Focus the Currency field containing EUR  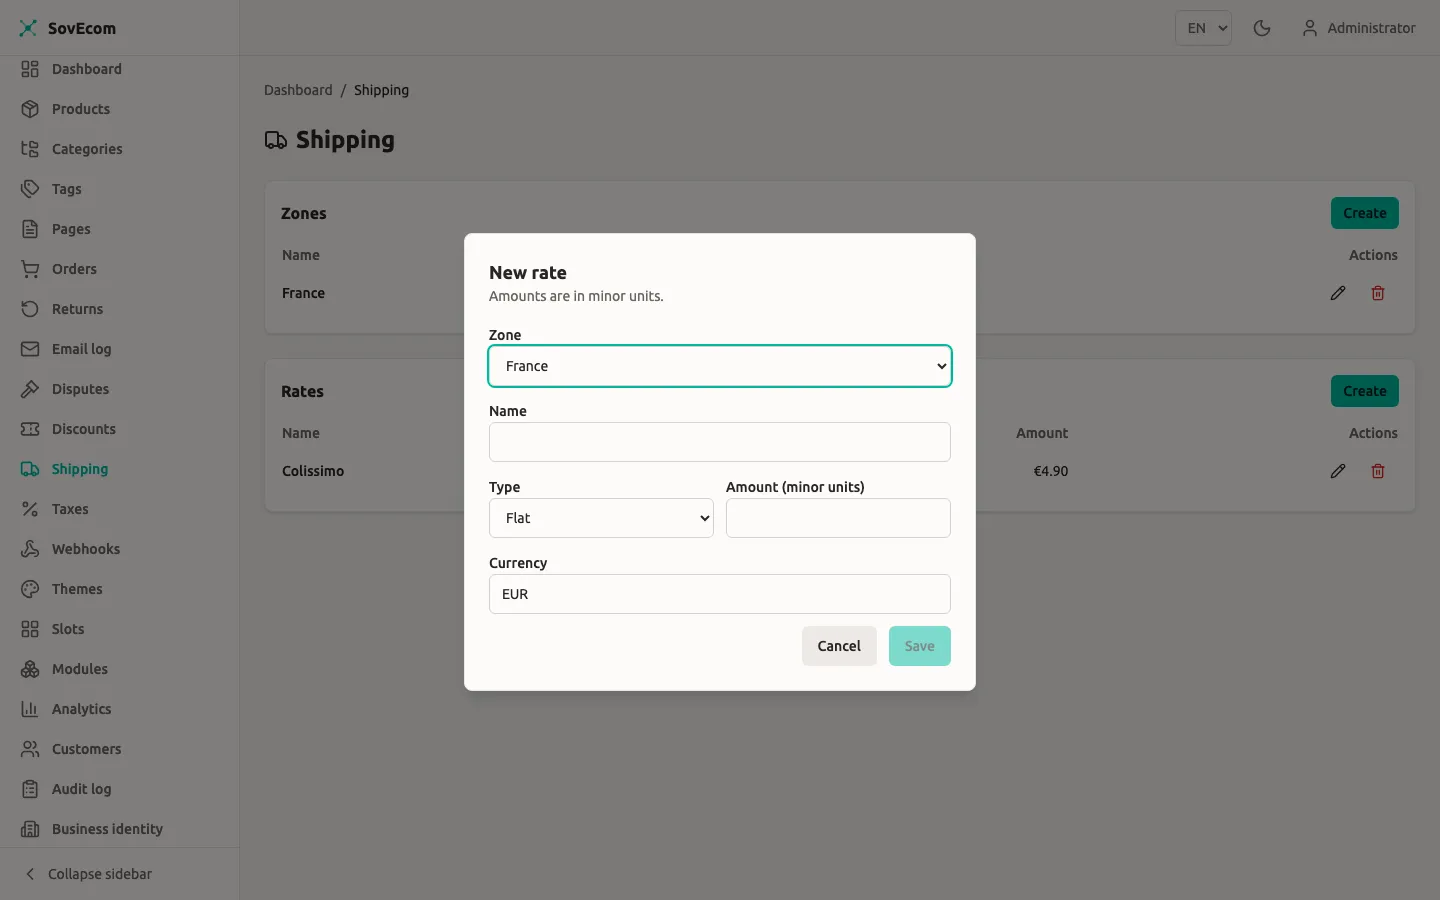pos(720,594)
